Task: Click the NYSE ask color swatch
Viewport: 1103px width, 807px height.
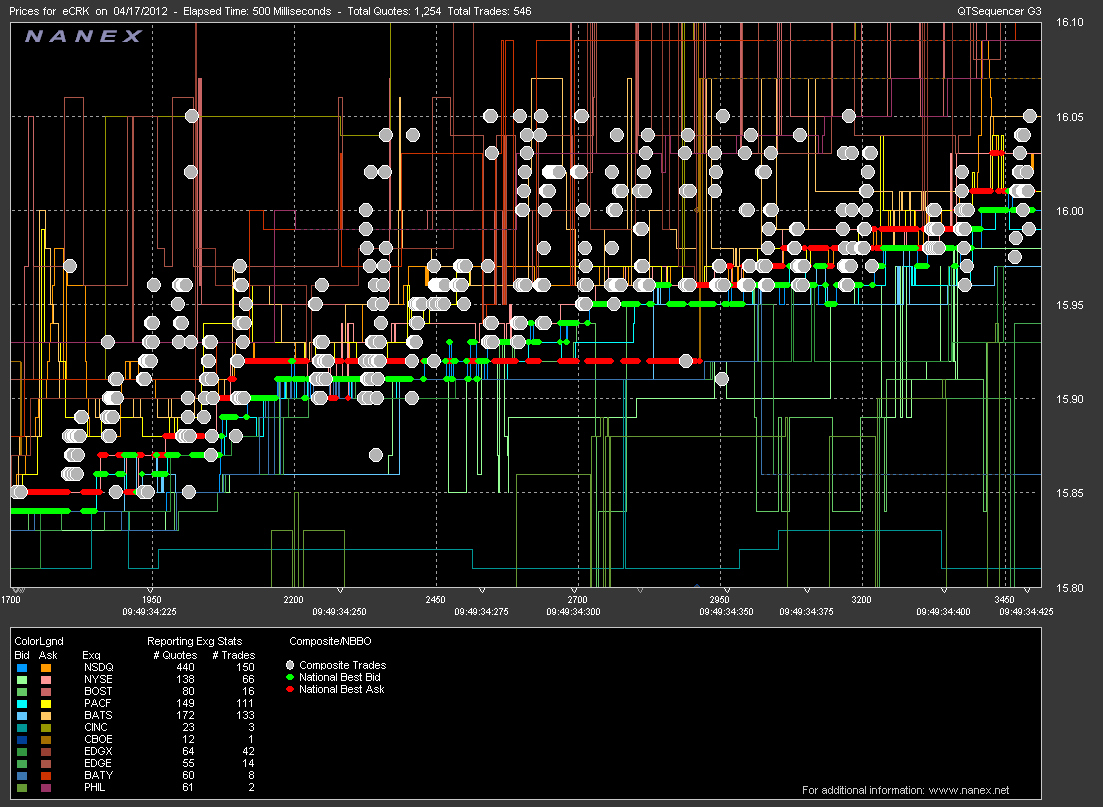Action: click(x=46, y=680)
